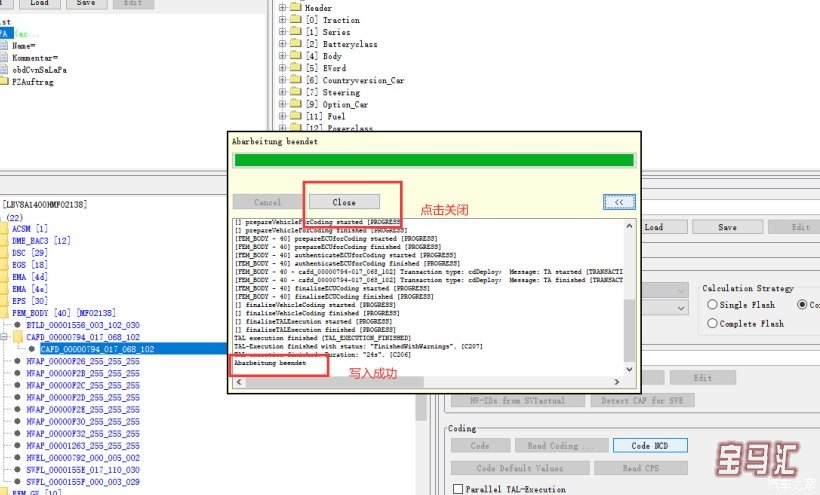Expand the [11] Fuel node
Screen dimensions: 820x495
282,116
